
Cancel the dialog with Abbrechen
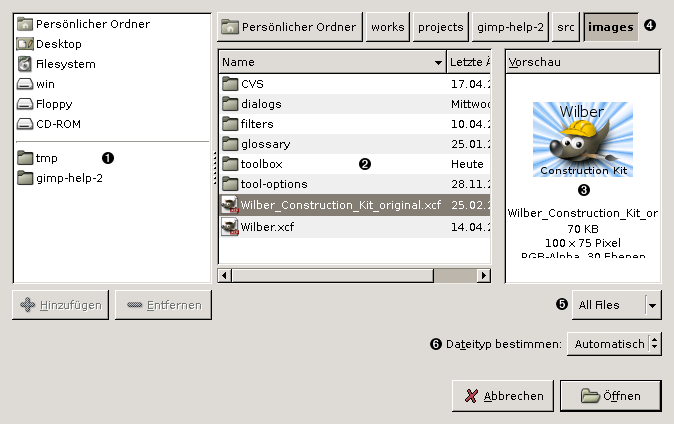pyautogui.click(x=502, y=396)
